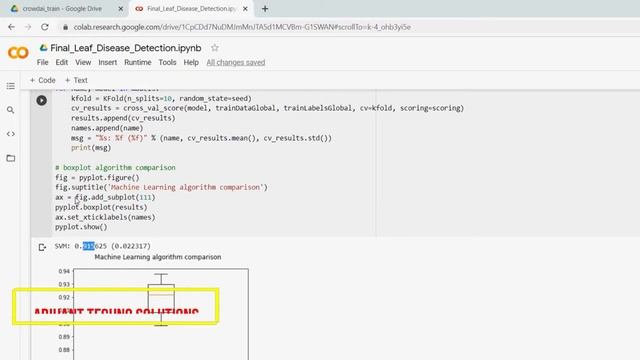The image size is (640, 360).
Task: Click the ax = fig.add_subplot(111) line
Action: click(105, 197)
